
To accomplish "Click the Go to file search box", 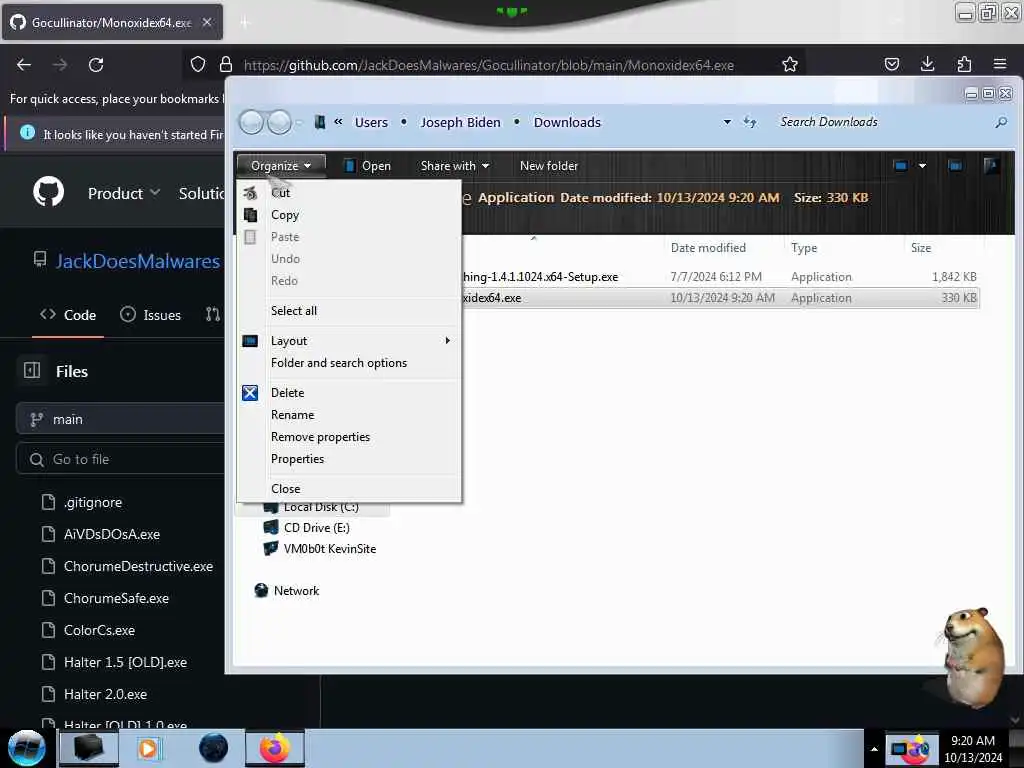I will tap(121, 459).
